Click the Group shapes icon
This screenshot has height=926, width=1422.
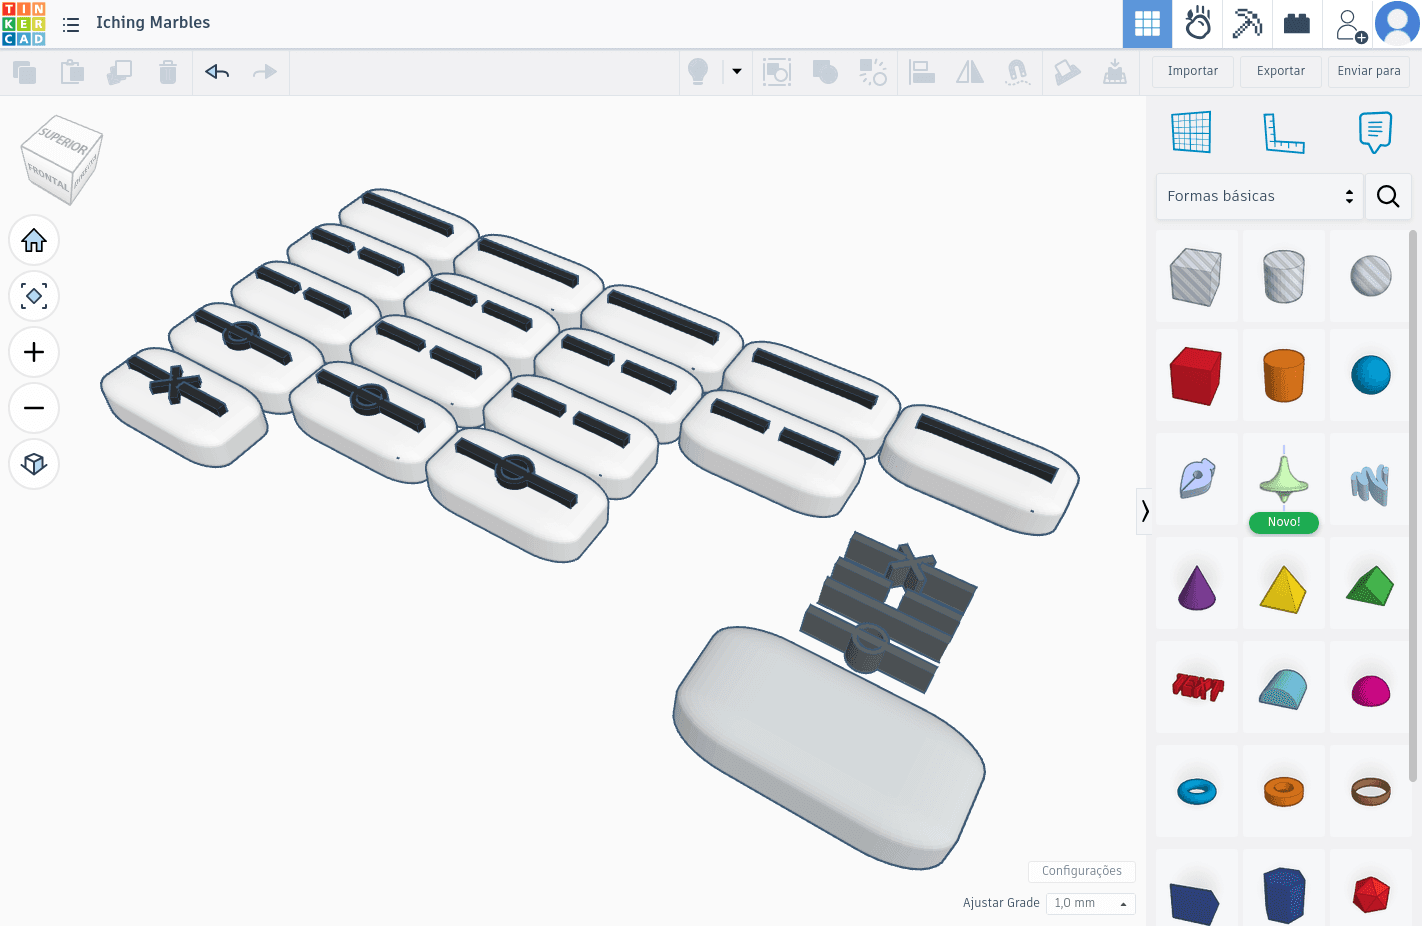[x=777, y=72]
